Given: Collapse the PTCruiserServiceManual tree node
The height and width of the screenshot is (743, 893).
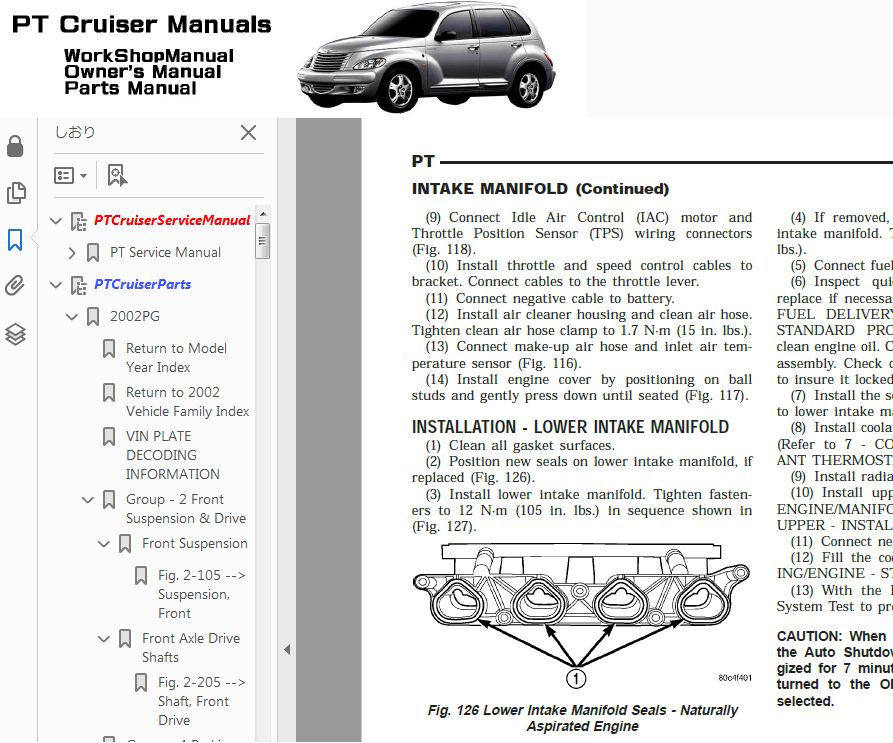Looking at the screenshot, I should point(56,221).
